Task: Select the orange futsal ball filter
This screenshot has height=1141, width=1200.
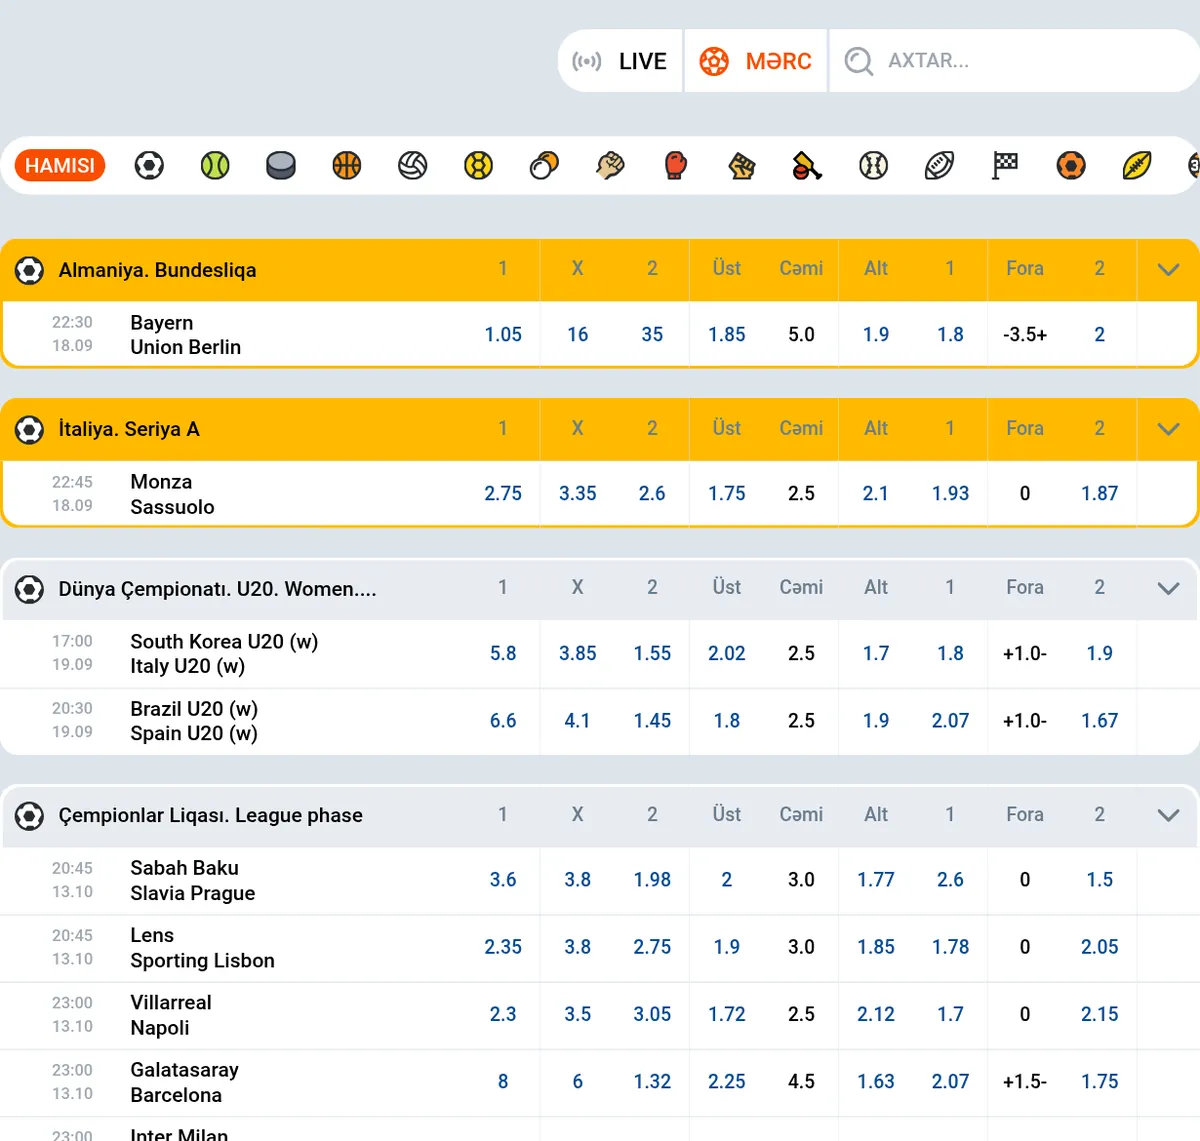Action: tap(1071, 165)
